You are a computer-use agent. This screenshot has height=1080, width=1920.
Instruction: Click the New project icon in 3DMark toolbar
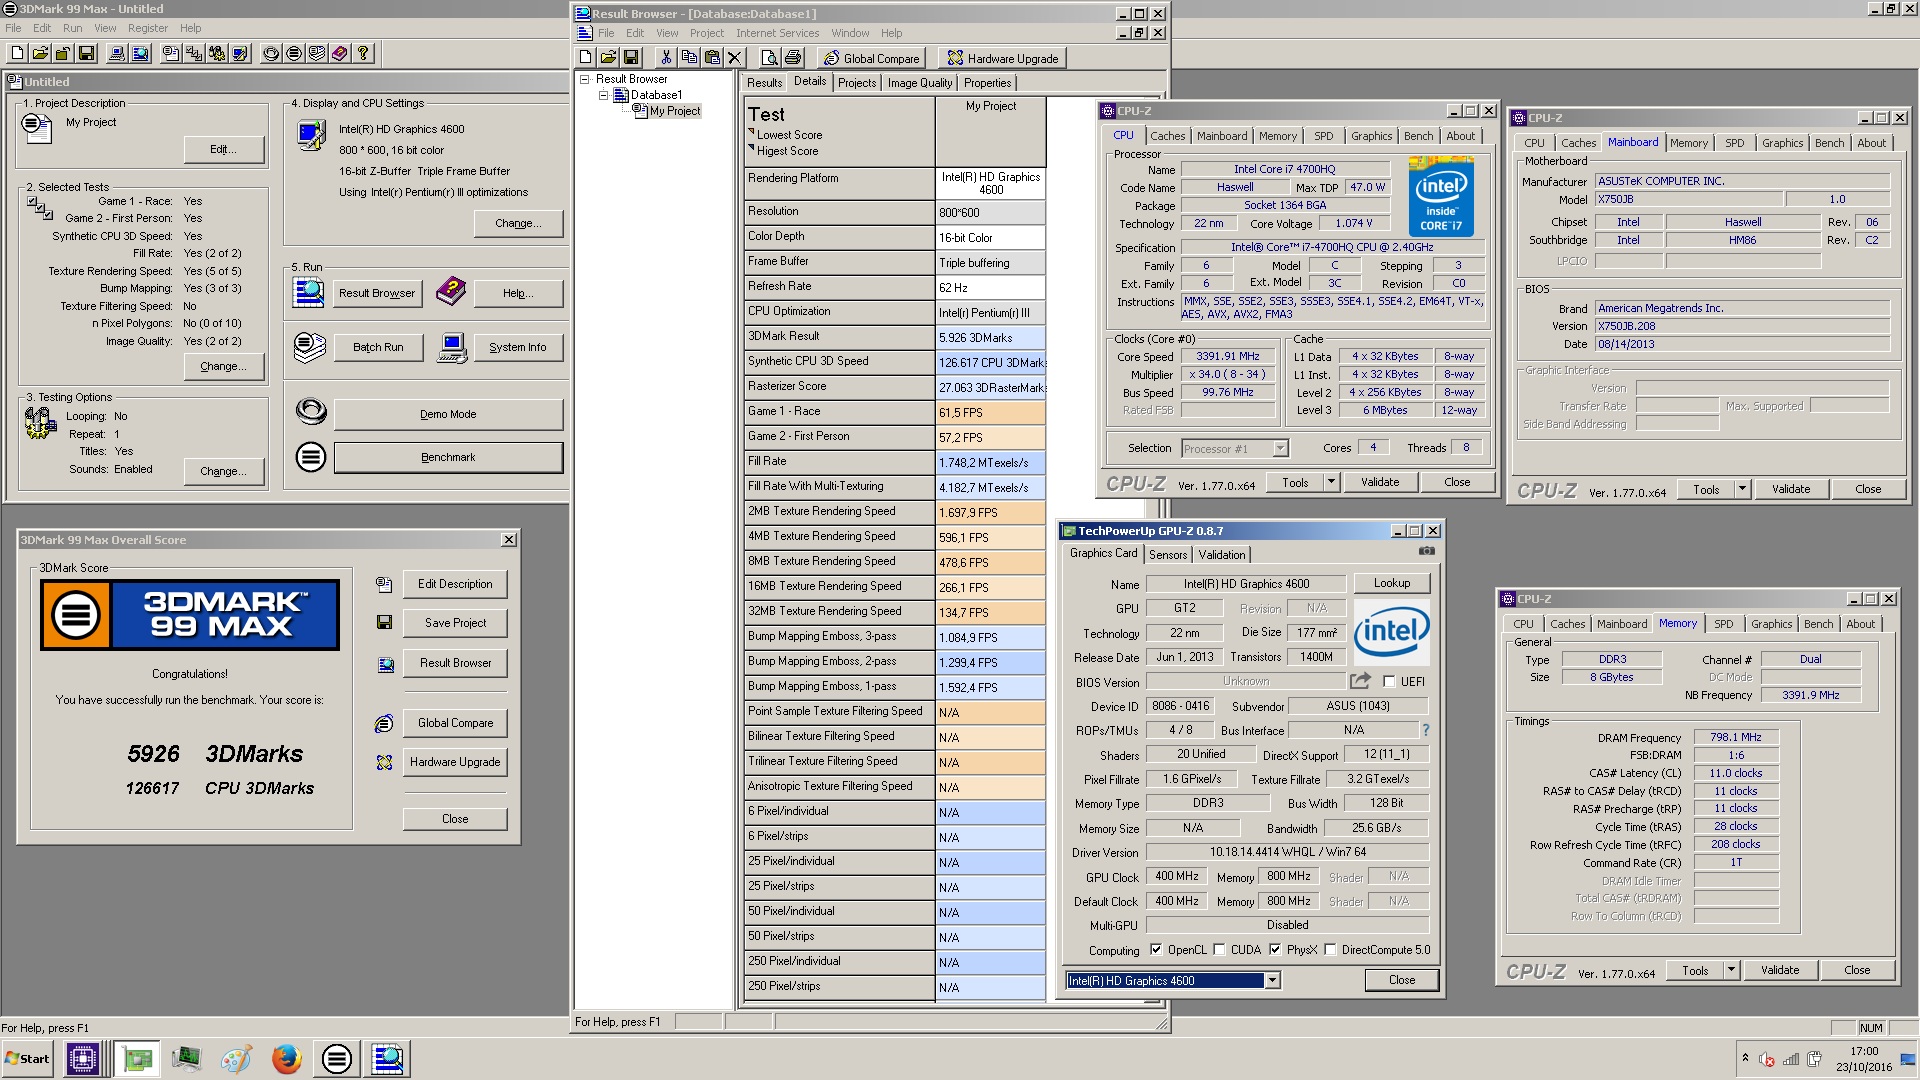coord(17,54)
